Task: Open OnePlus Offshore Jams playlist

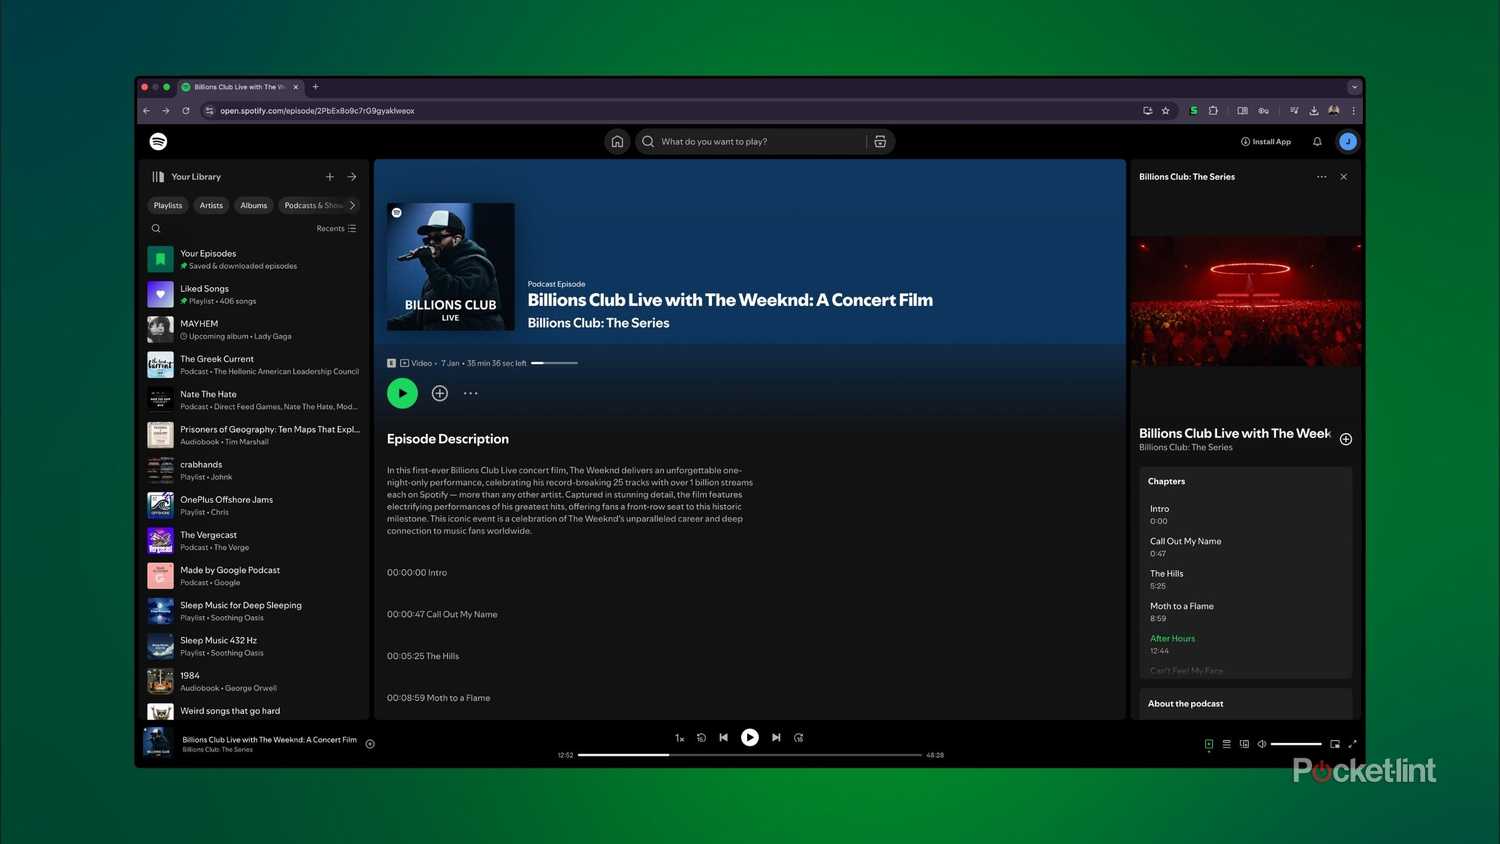Action: 254,505
